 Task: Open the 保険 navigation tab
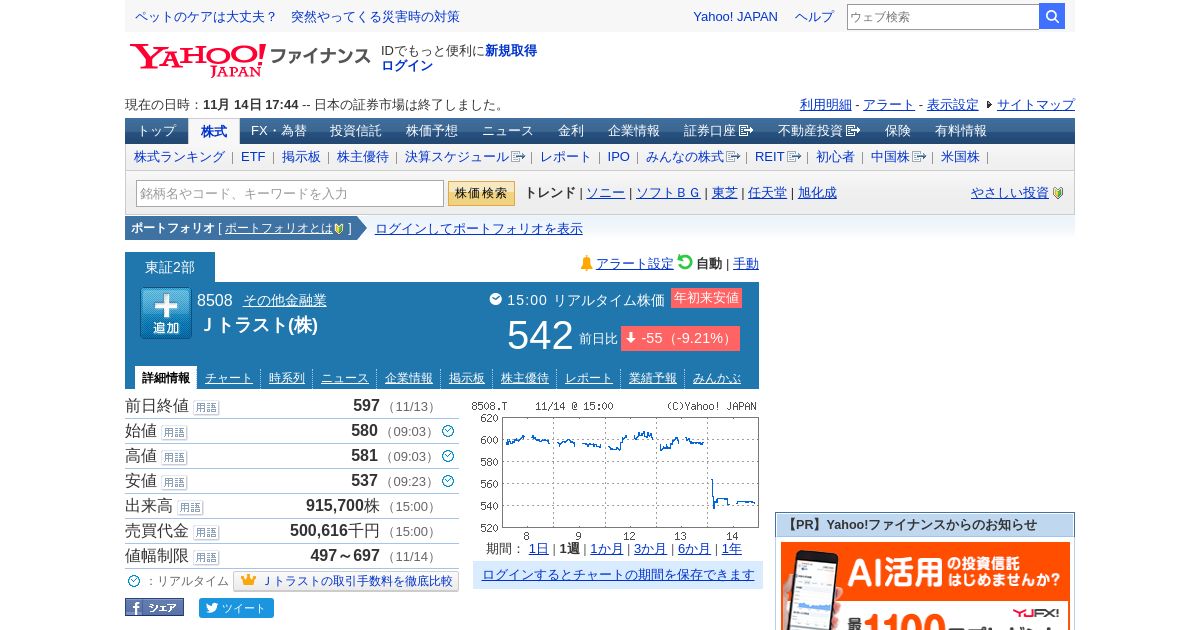coord(898,131)
